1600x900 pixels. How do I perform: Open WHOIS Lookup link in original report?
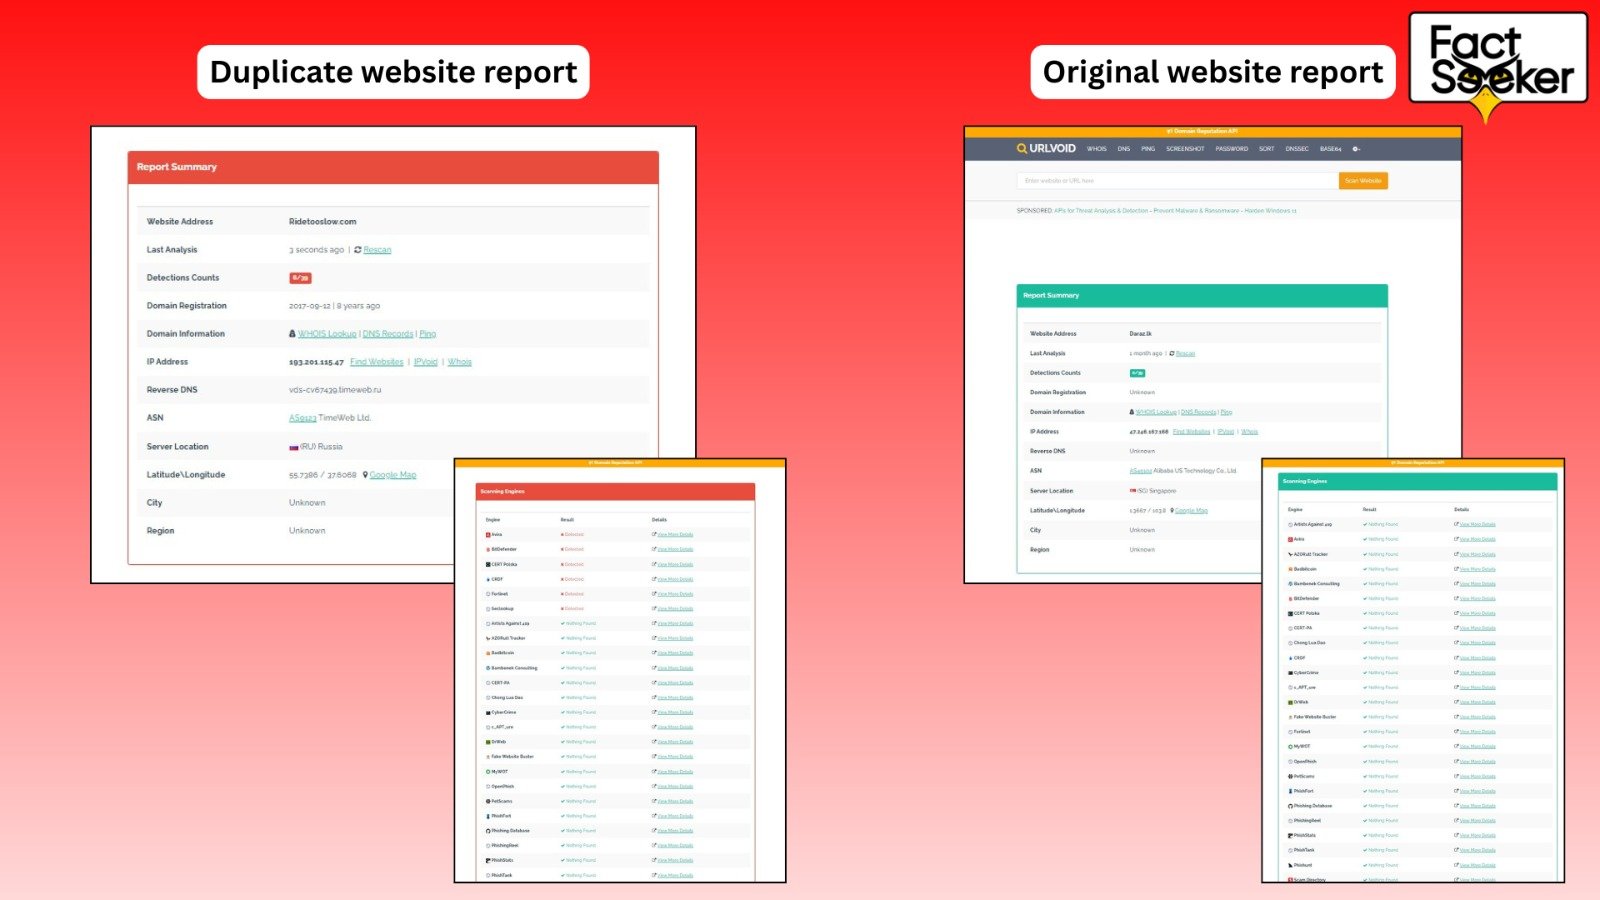pyautogui.click(x=1157, y=412)
